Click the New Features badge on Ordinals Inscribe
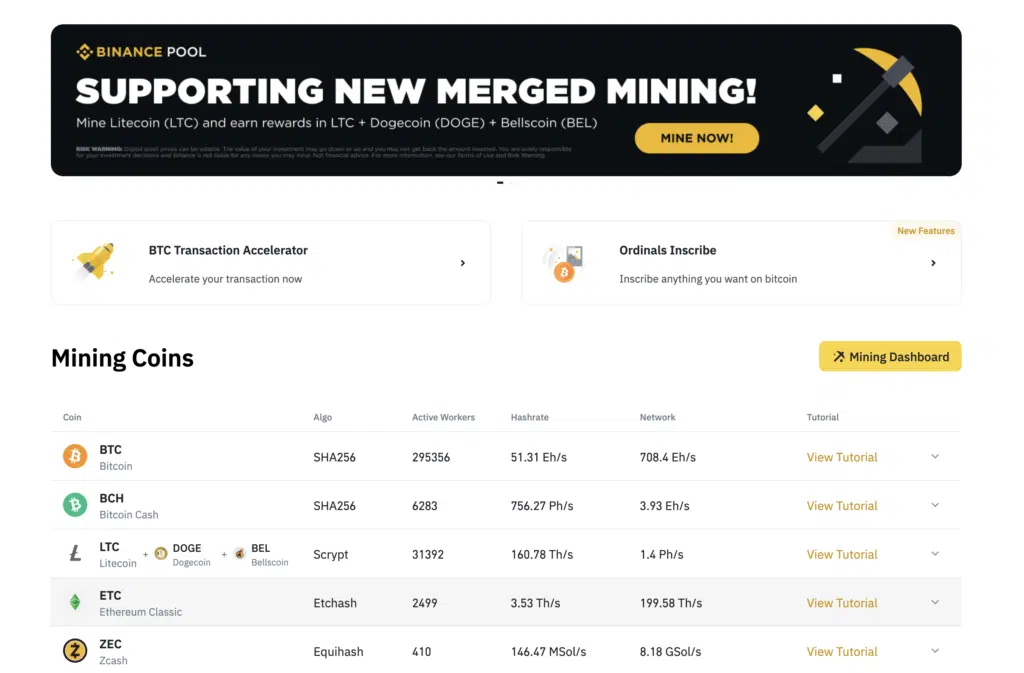Image resolution: width=1024 pixels, height=673 pixels. pyautogui.click(x=925, y=230)
